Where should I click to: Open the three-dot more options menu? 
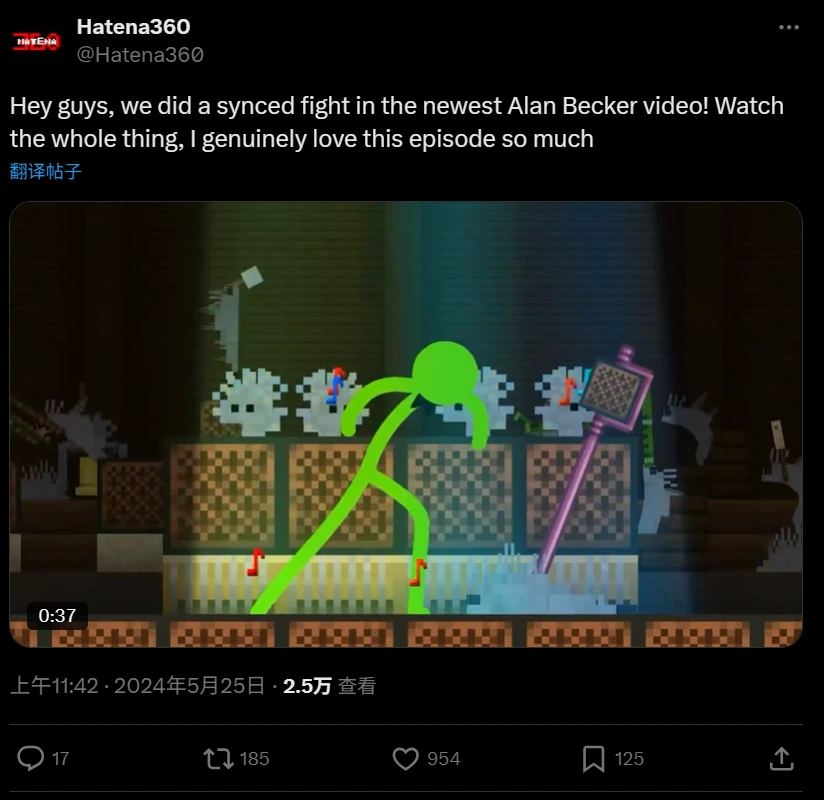pos(789,27)
